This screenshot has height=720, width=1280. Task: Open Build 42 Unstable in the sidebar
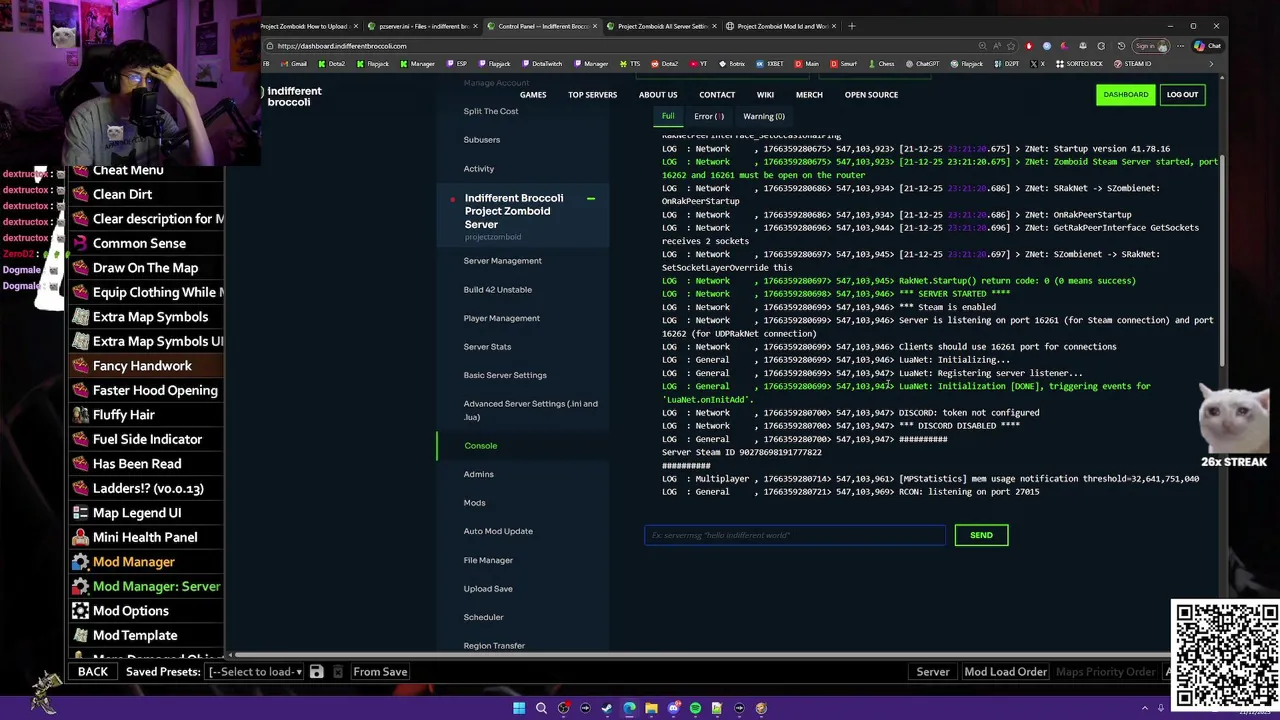tap(498, 290)
